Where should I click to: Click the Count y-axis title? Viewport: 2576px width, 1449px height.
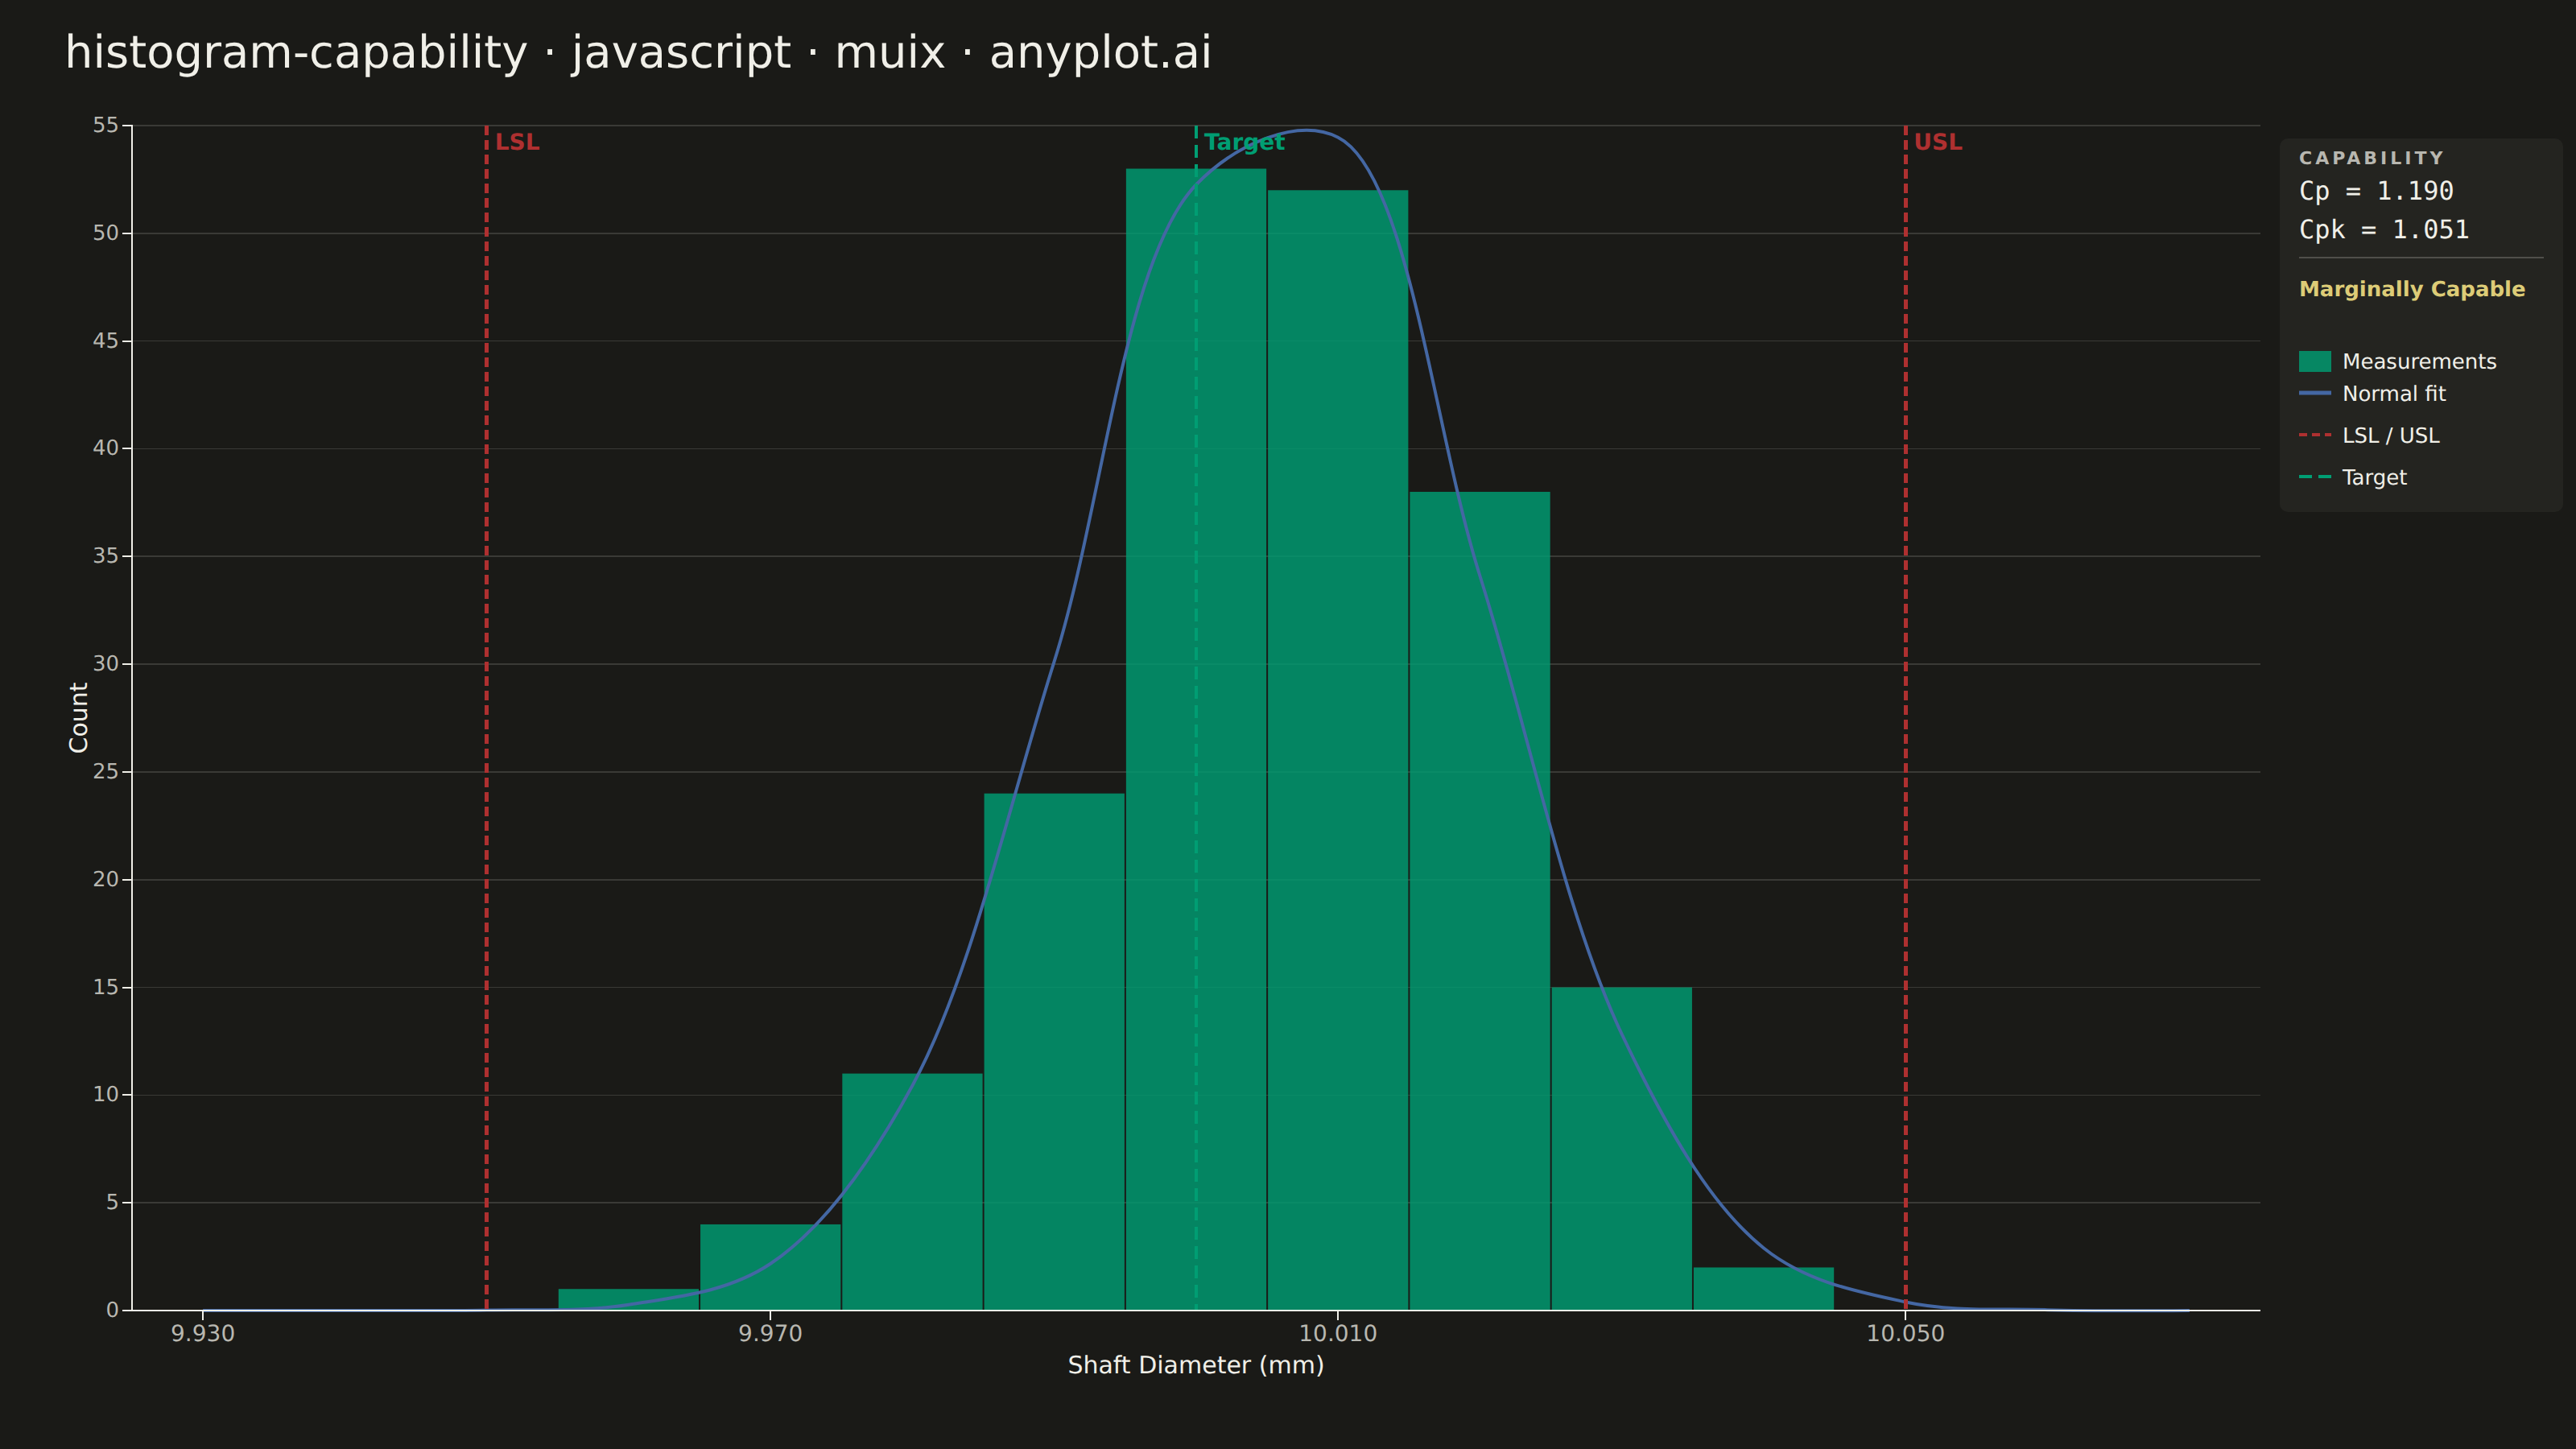coord(78,717)
